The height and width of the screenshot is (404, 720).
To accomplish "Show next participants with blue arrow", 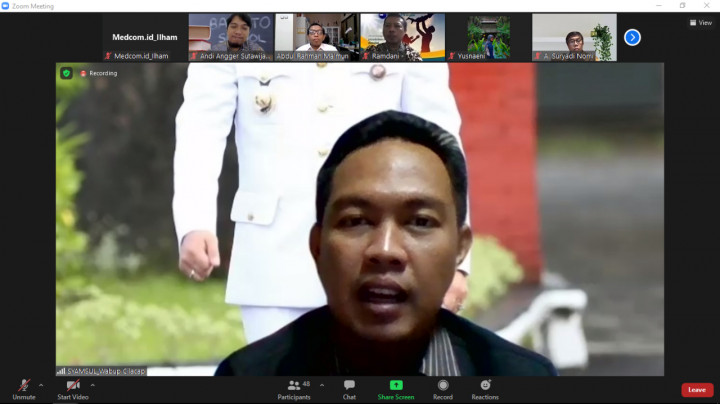I will click(632, 37).
